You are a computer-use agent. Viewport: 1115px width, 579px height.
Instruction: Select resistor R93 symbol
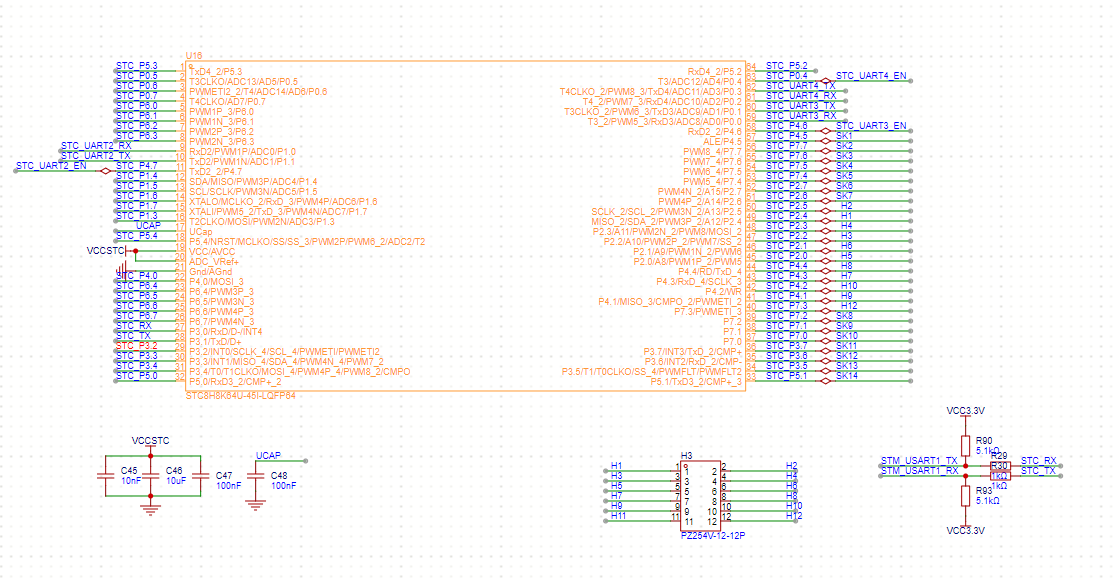click(x=965, y=494)
